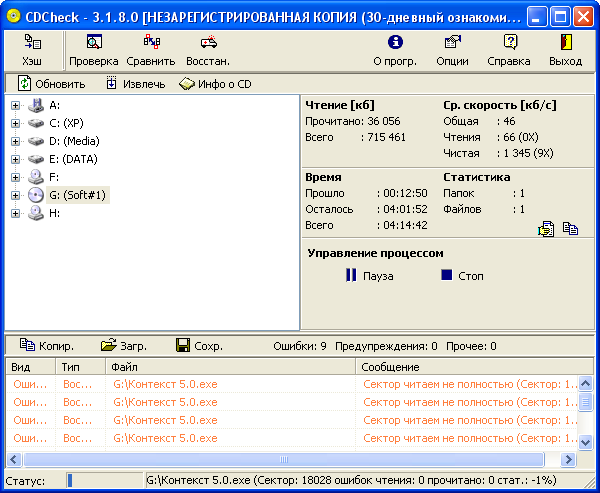Open the Хэш (hash) tool

tap(32, 51)
